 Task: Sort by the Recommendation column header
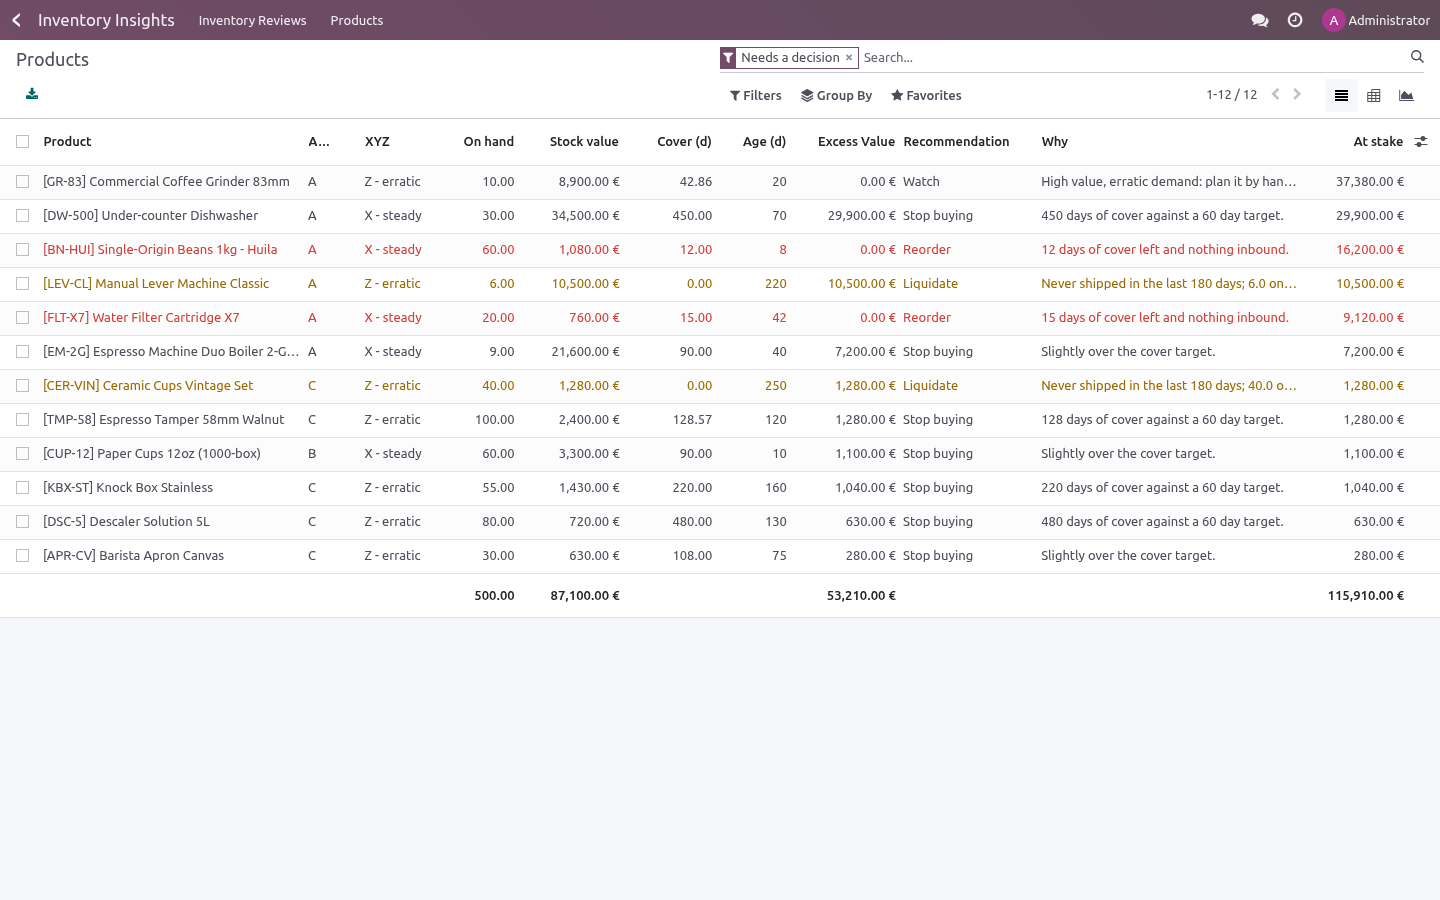coord(956,142)
